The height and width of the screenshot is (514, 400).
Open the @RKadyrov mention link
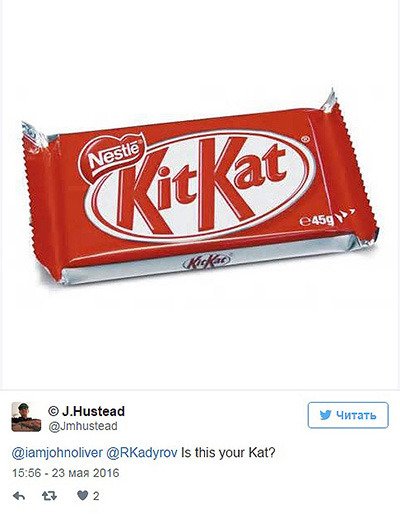[x=142, y=453]
